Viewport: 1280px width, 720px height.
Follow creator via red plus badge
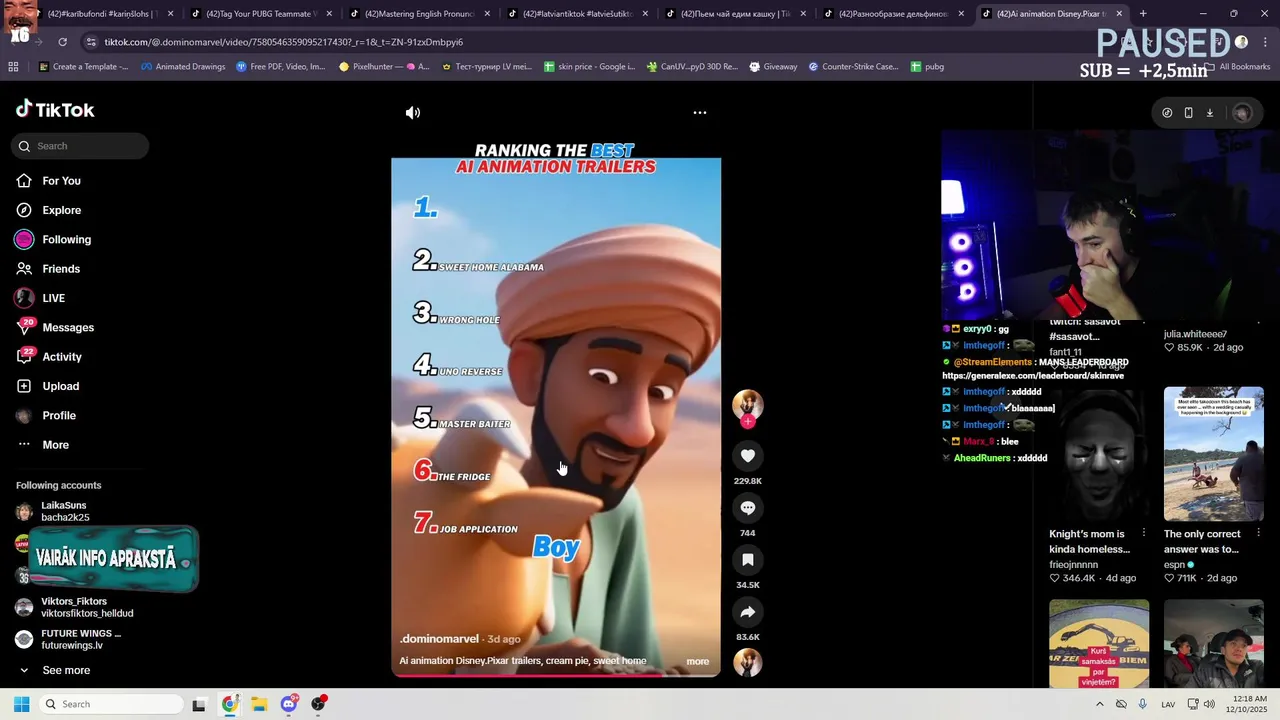748,422
